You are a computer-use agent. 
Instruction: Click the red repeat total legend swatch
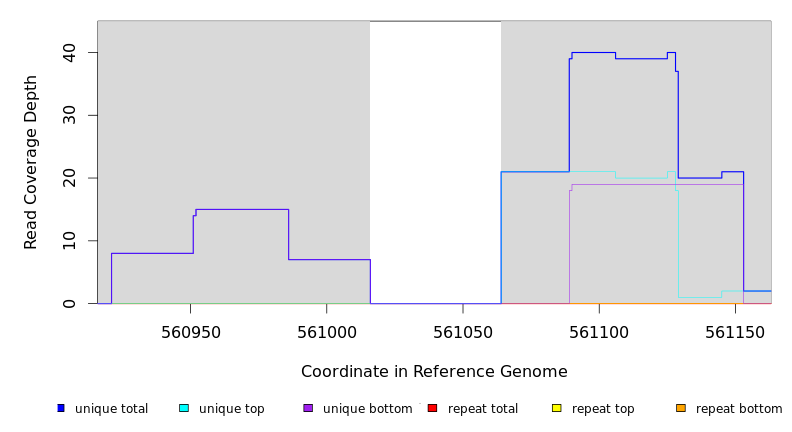pos(432,408)
